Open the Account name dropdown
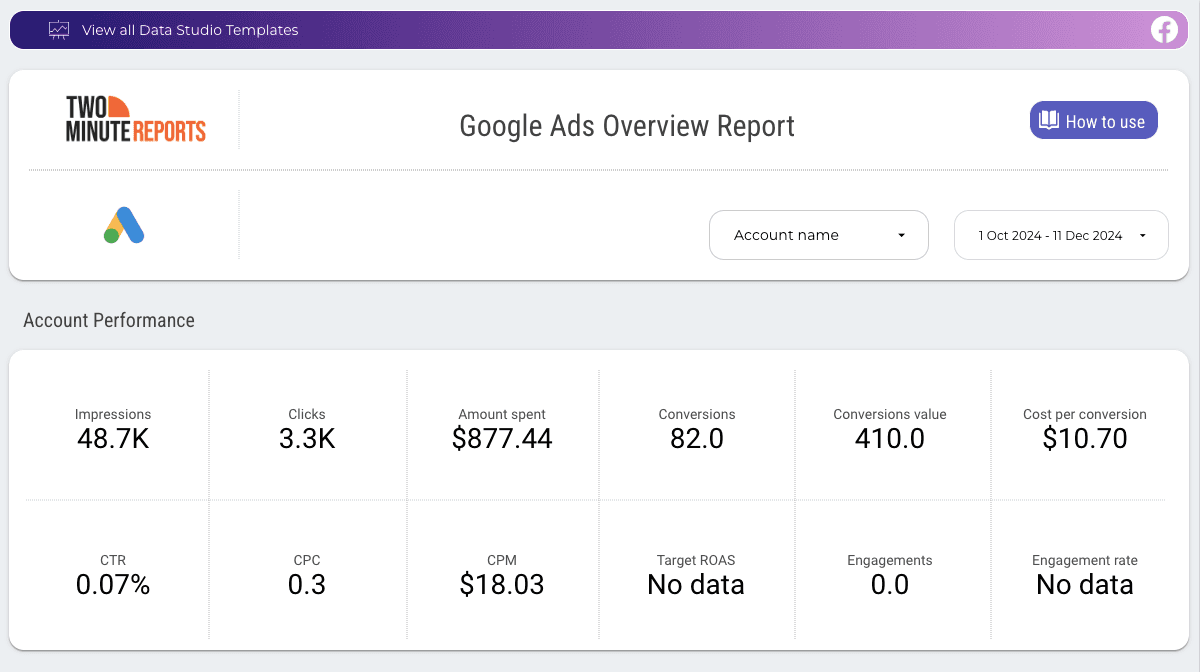The height and width of the screenshot is (672, 1200). point(818,235)
